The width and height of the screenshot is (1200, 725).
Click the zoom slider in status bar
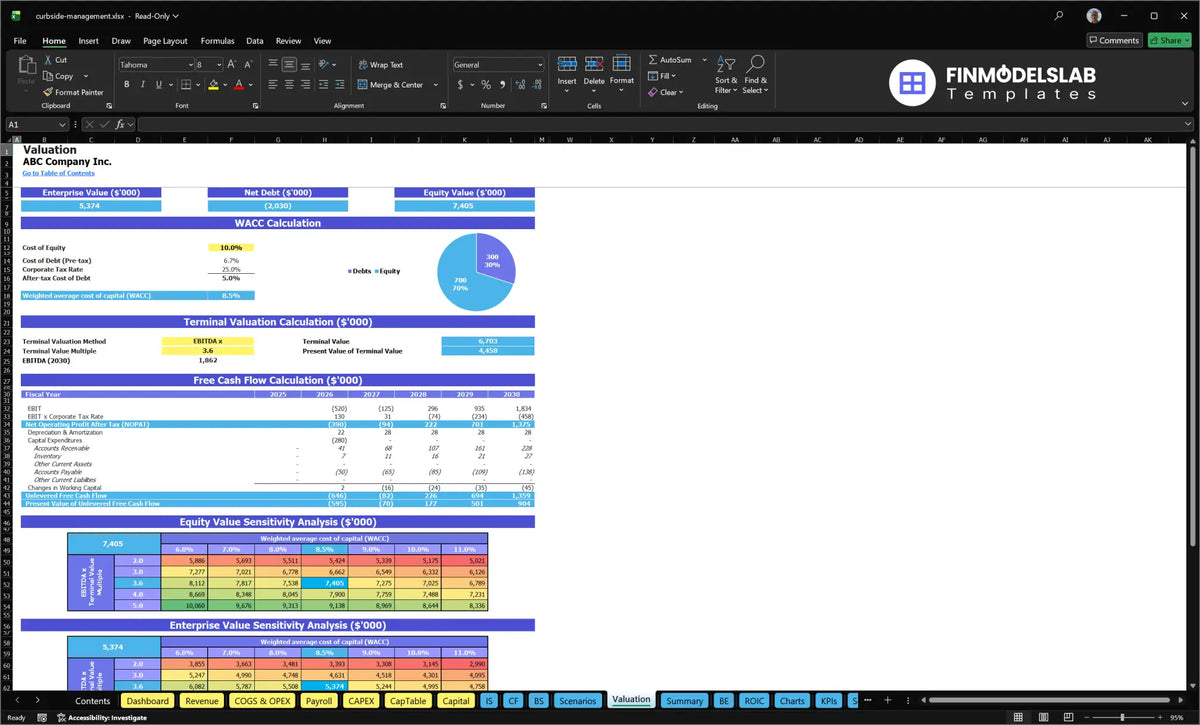pos(1122,717)
